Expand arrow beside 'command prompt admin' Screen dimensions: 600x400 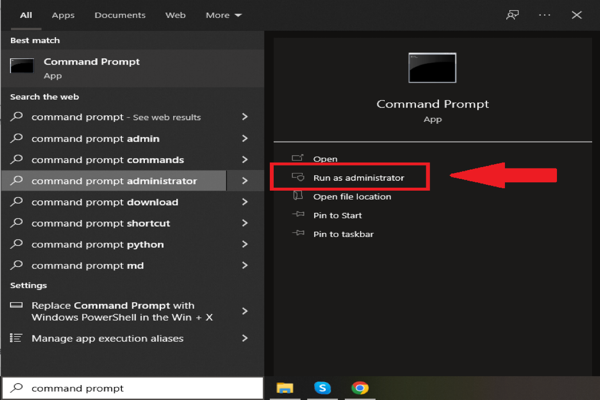(245, 138)
